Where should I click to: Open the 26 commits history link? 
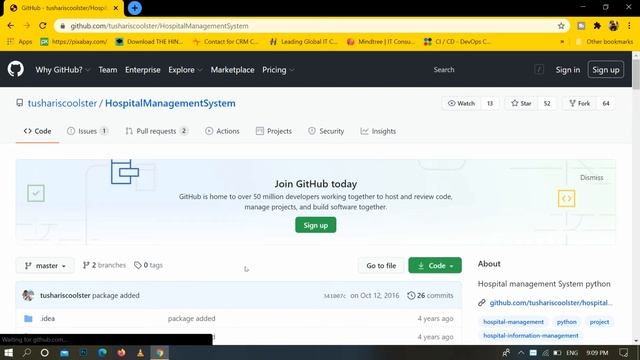pyautogui.click(x=430, y=295)
